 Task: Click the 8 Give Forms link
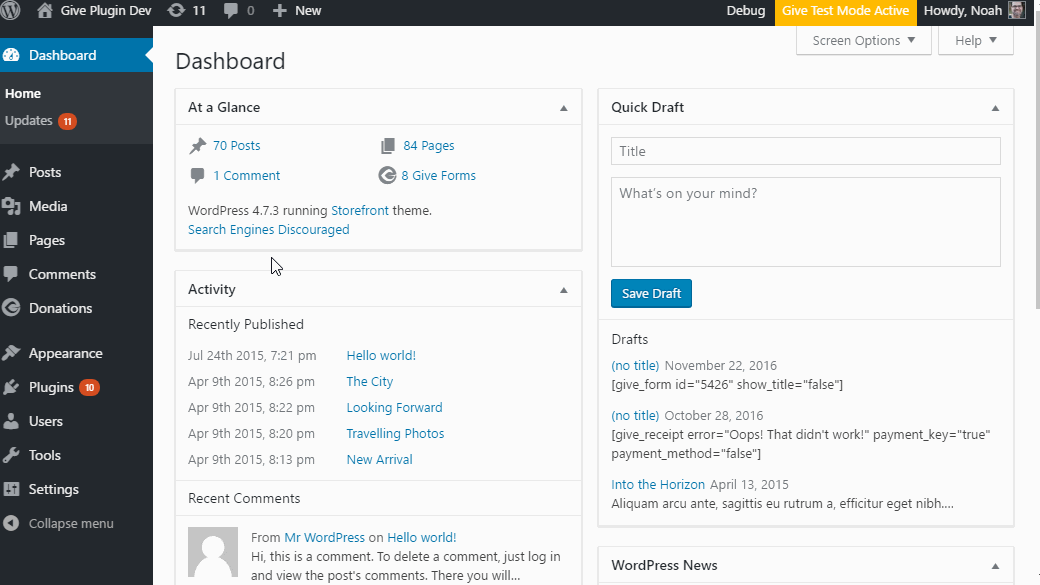438,176
